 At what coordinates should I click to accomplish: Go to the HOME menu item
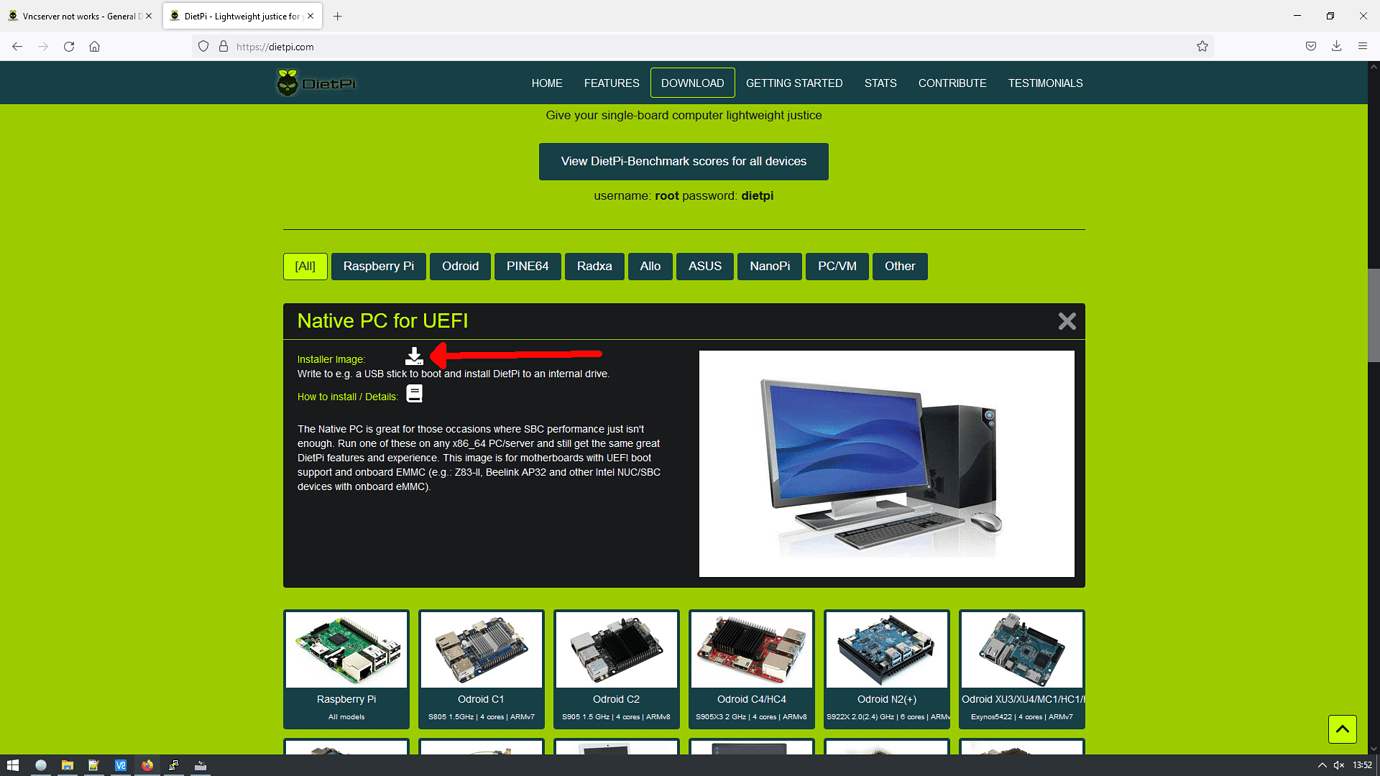click(547, 83)
